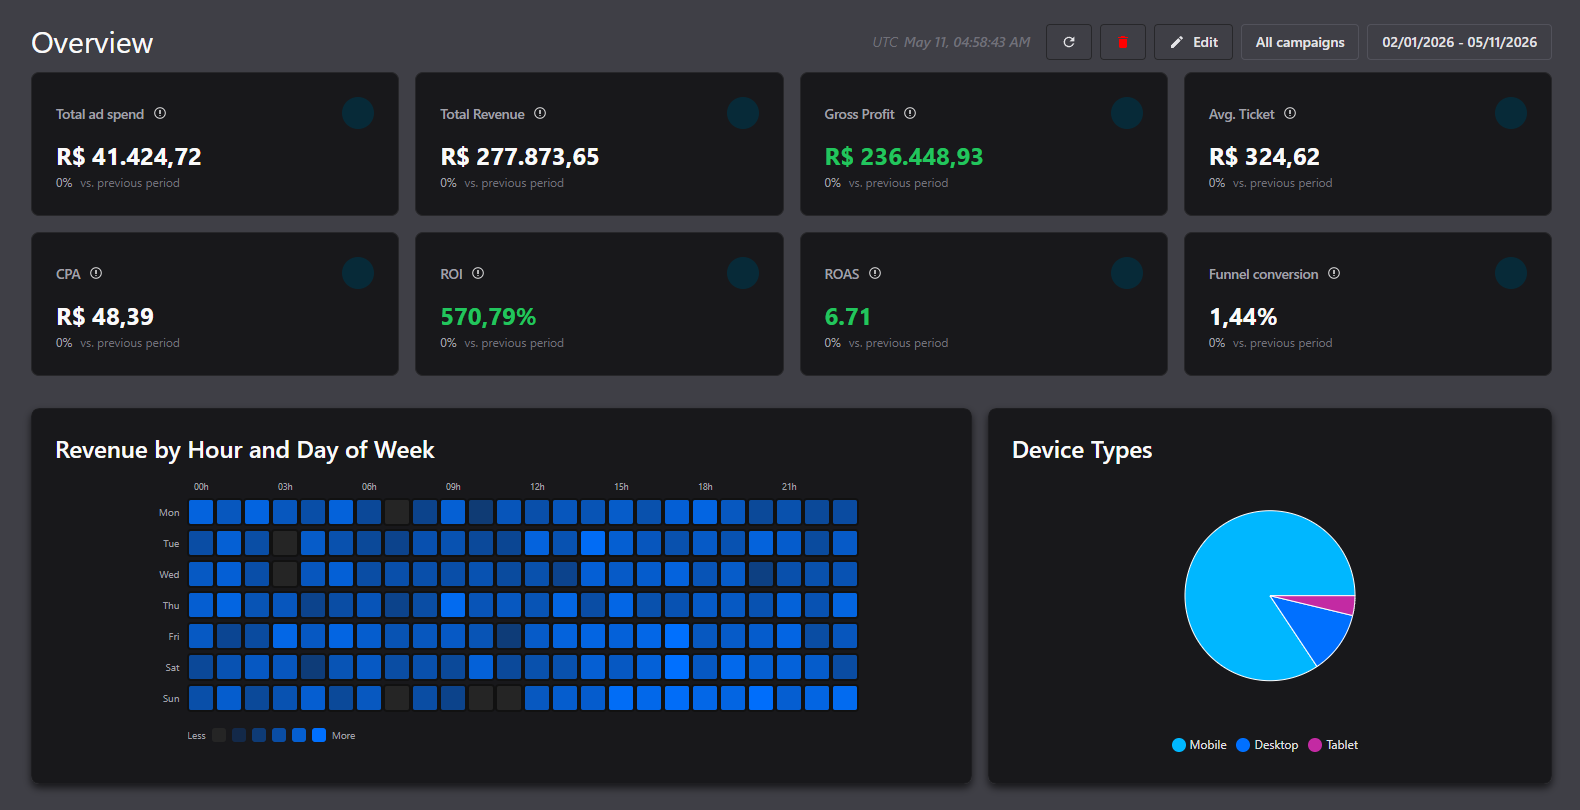Click info icon next to Avg. Ticket

[x=1290, y=113]
